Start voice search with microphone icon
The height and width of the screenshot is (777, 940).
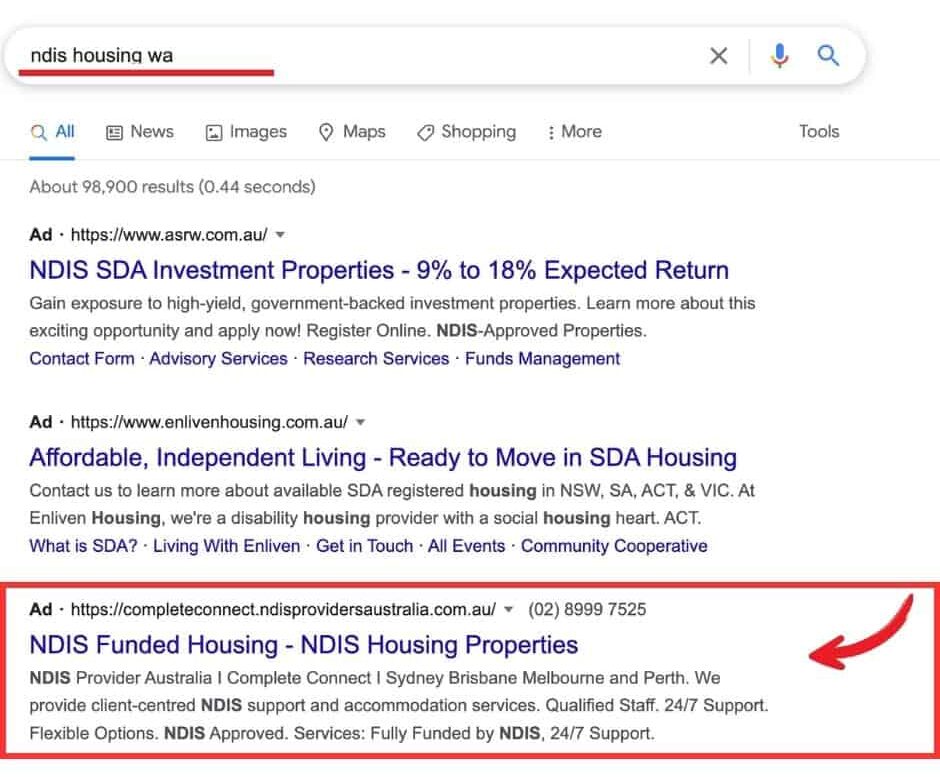point(780,56)
